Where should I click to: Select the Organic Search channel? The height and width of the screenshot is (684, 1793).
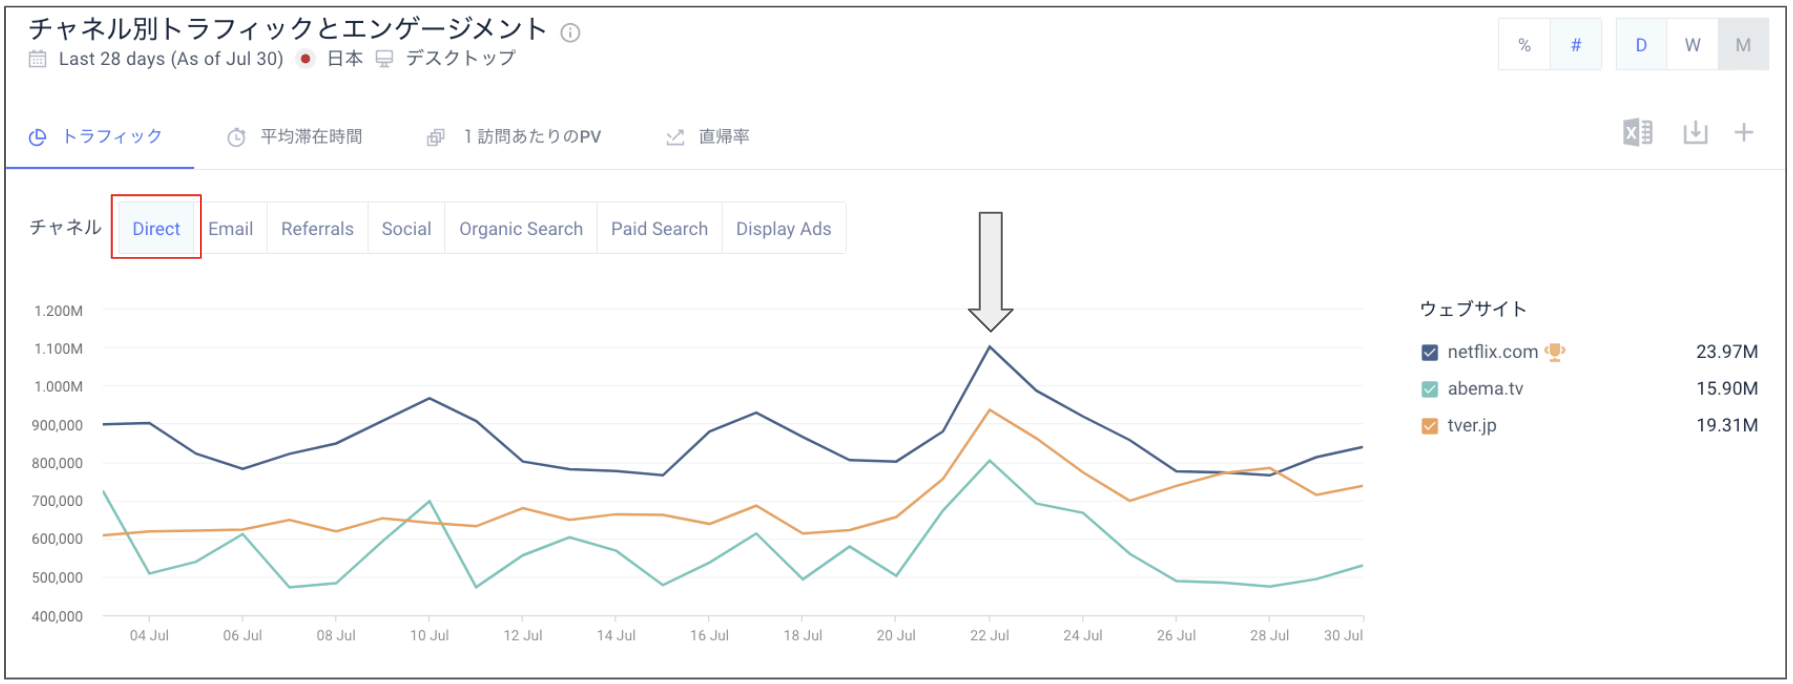point(520,229)
